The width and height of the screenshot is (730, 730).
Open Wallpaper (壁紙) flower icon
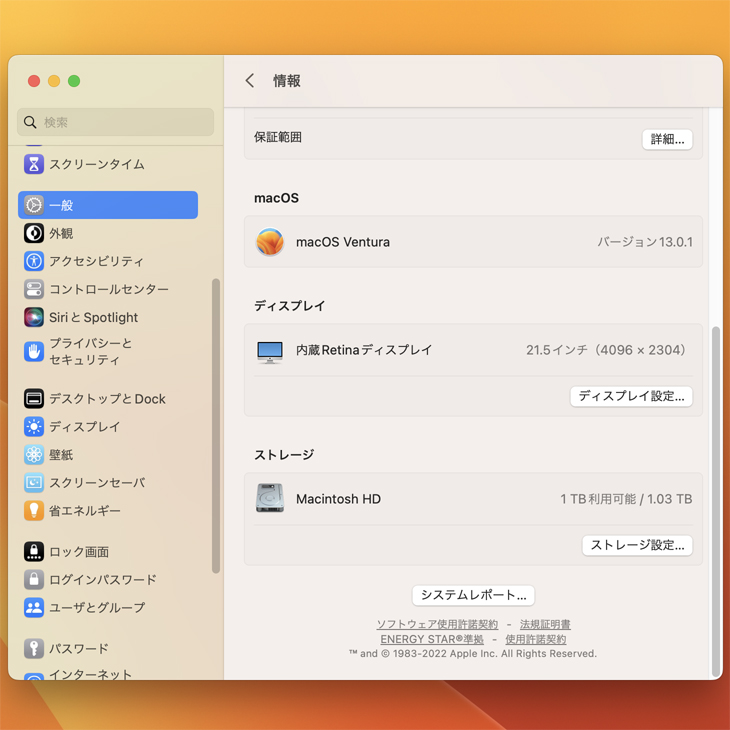[34, 454]
